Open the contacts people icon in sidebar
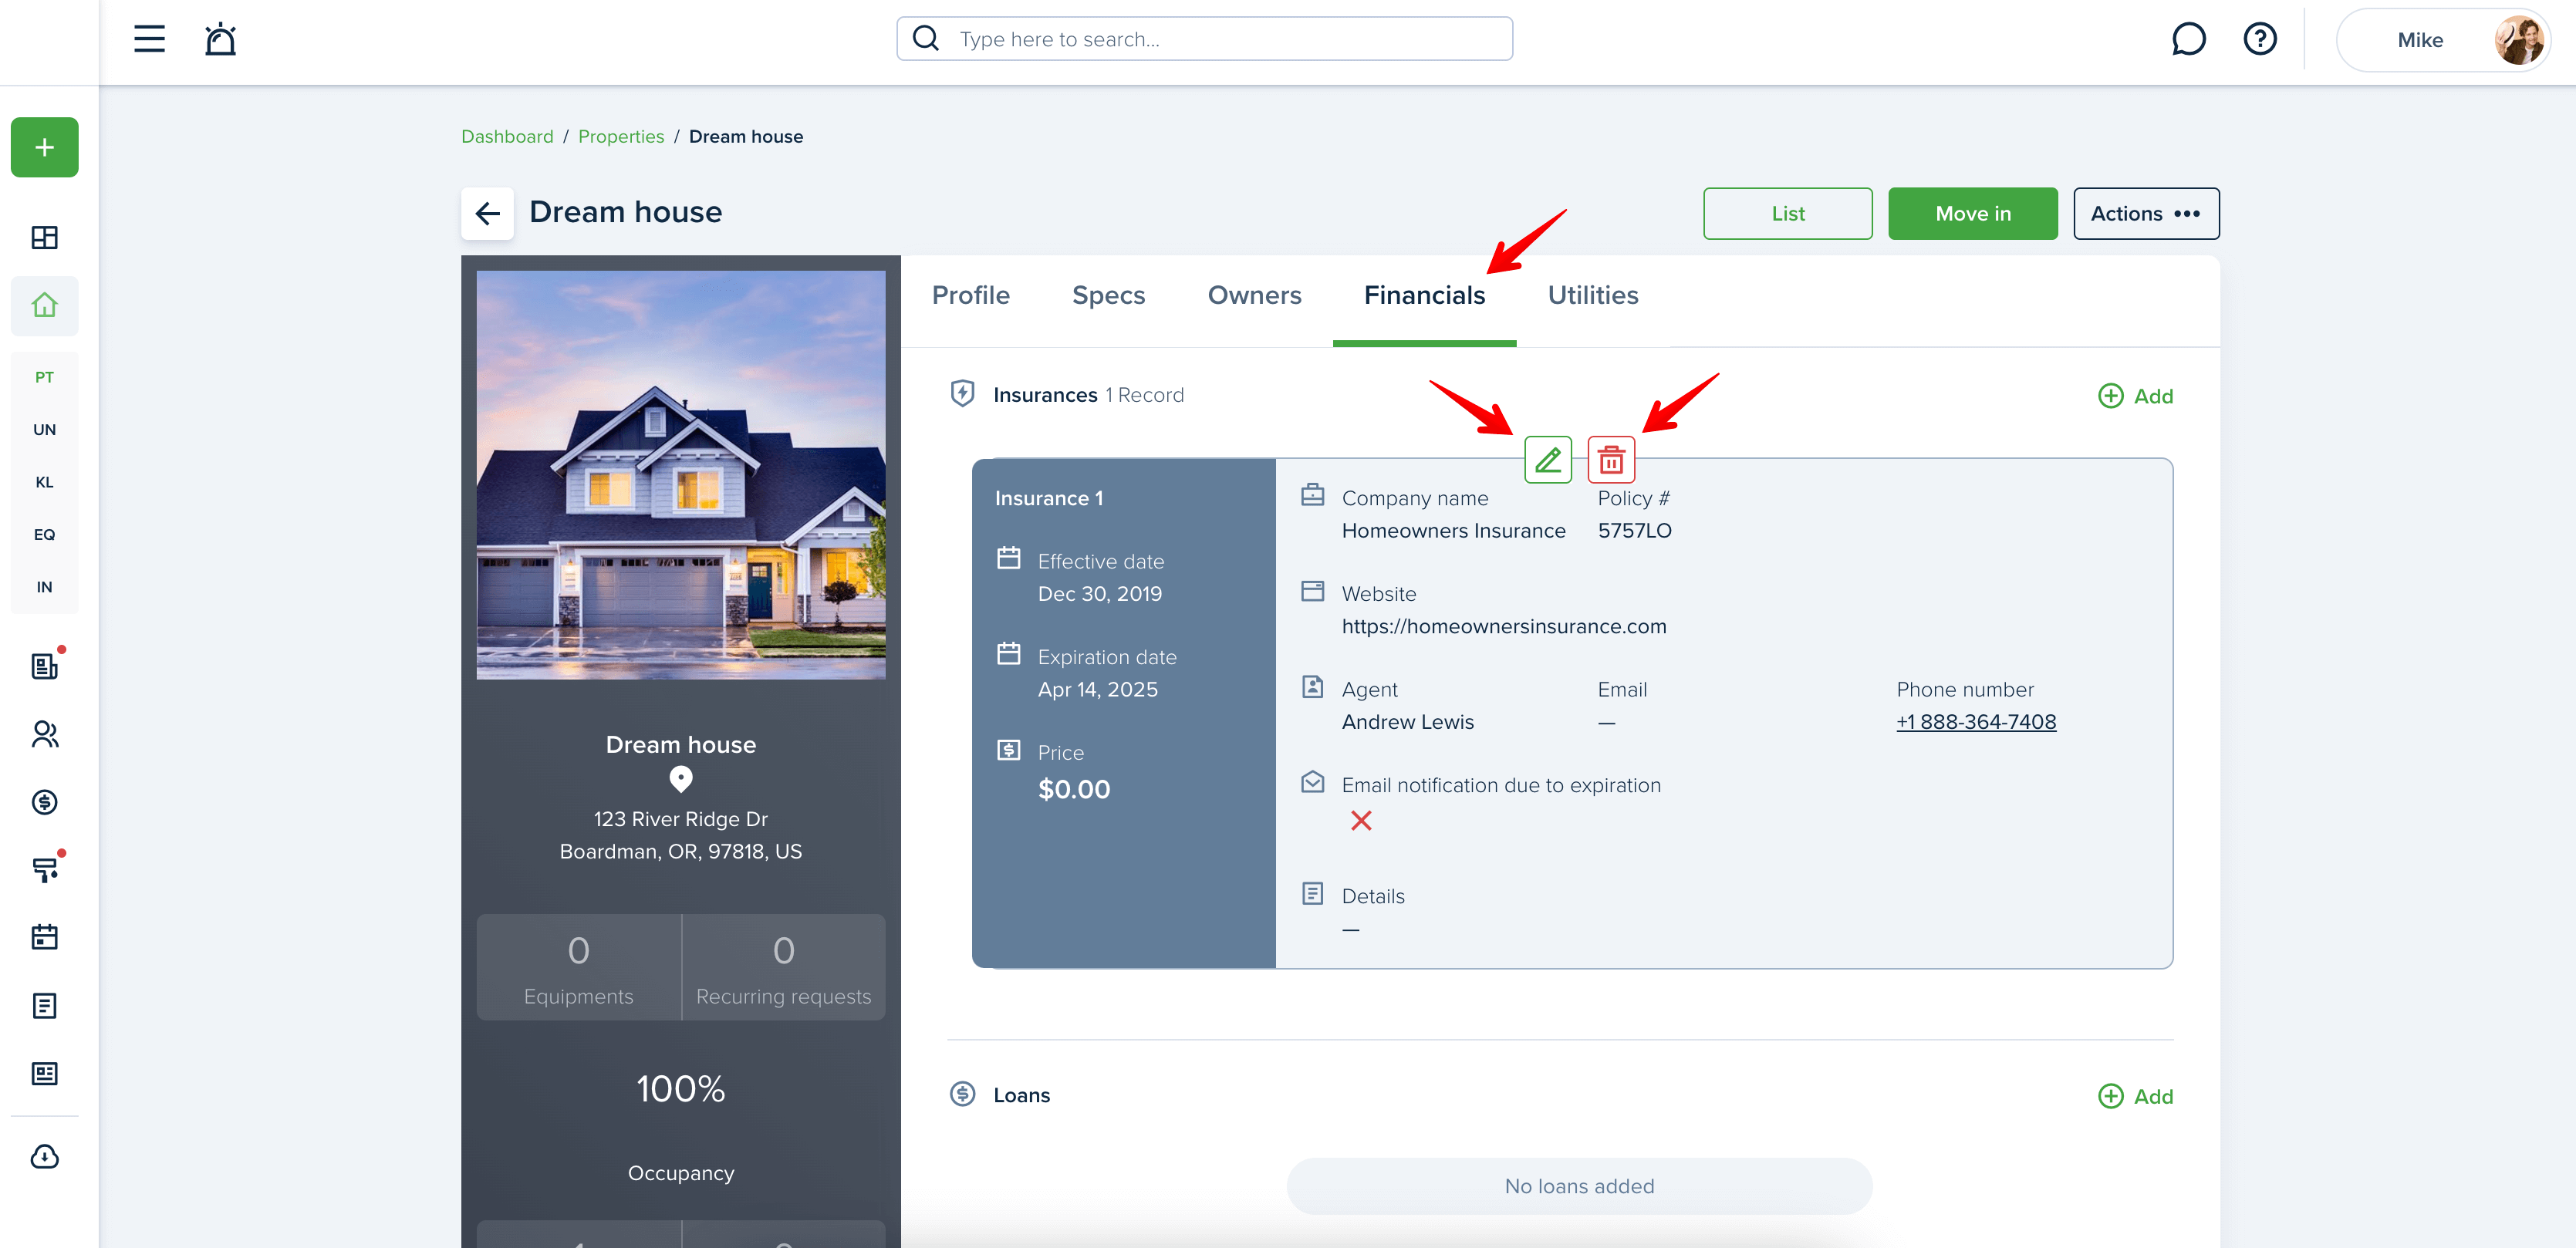This screenshot has width=2576, height=1248. [x=44, y=734]
